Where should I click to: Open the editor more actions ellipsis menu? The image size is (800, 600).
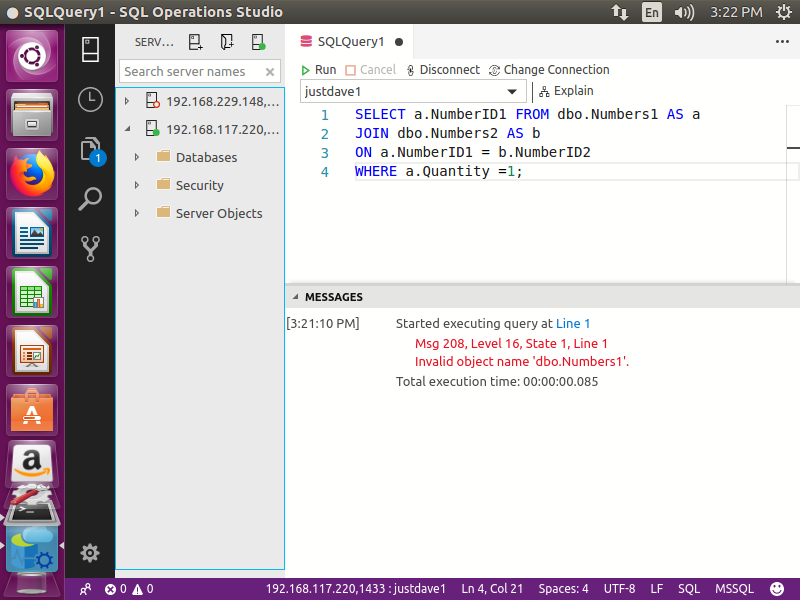782,42
